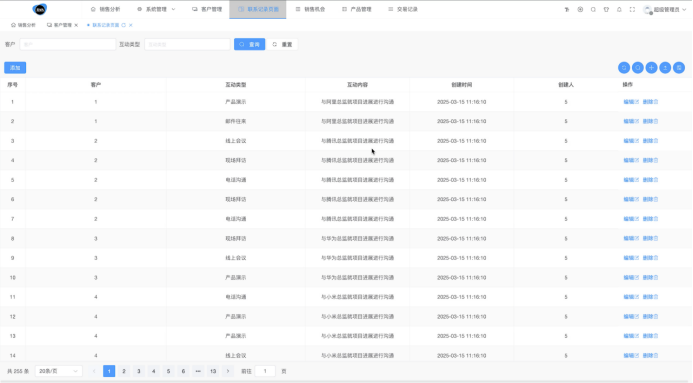Image resolution: width=693 pixels, height=383 pixels.
Task: Open the theme (shirt) settings icon
Action: tap(606, 9)
